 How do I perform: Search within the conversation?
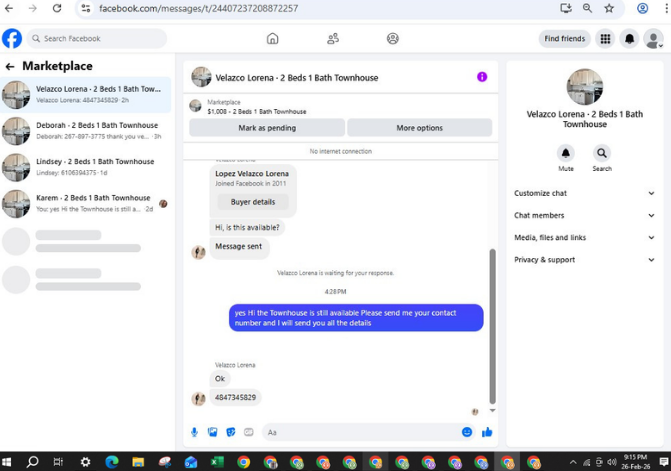(x=602, y=153)
